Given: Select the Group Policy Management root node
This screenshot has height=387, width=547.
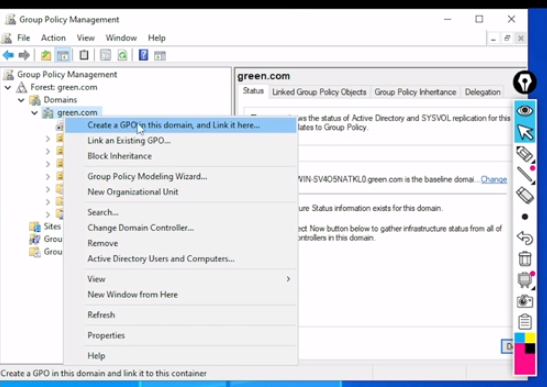Looking at the screenshot, I should [67, 74].
